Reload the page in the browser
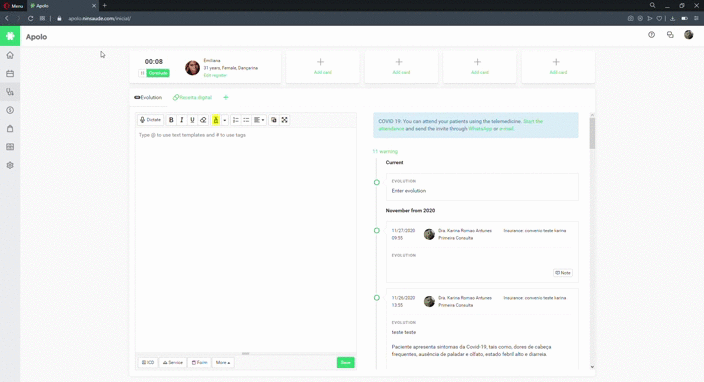 click(x=31, y=18)
